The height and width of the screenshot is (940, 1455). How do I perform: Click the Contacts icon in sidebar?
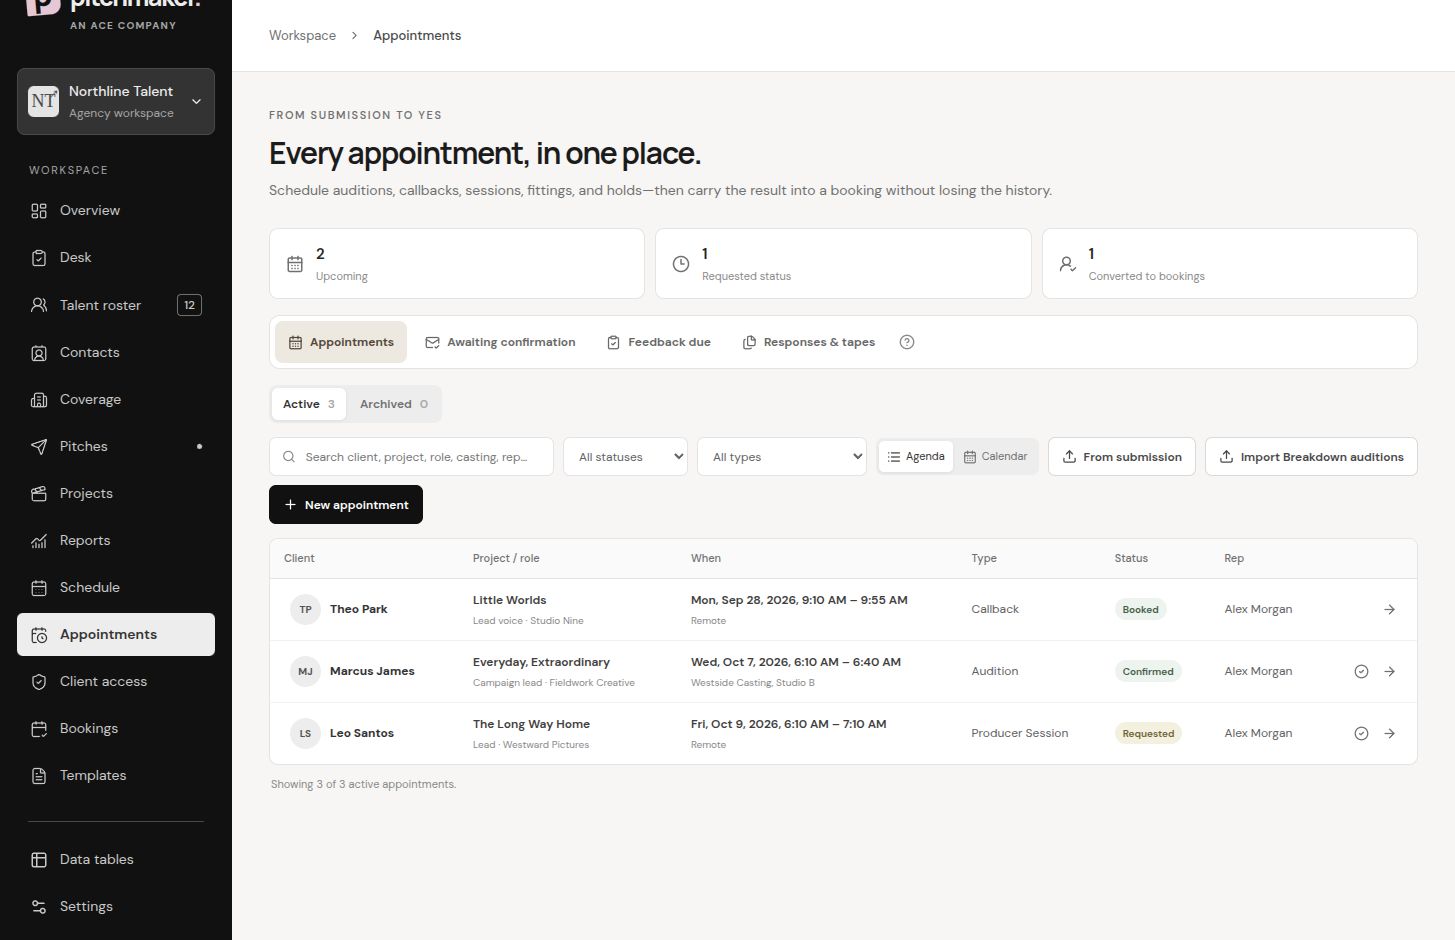(39, 352)
